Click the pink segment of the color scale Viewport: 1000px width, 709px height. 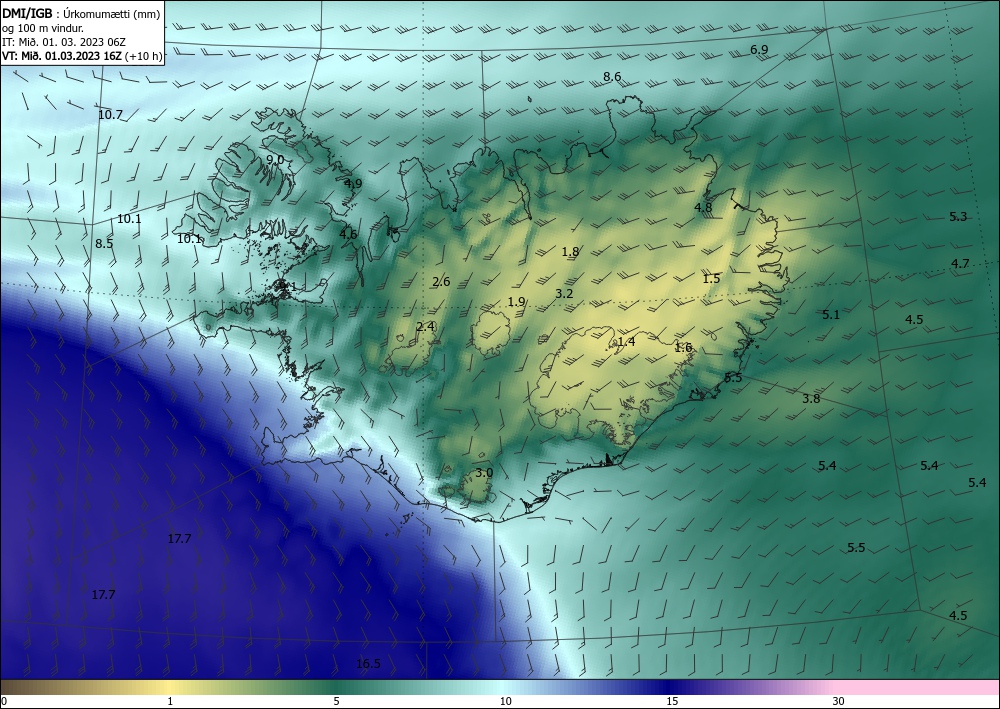(918, 687)
